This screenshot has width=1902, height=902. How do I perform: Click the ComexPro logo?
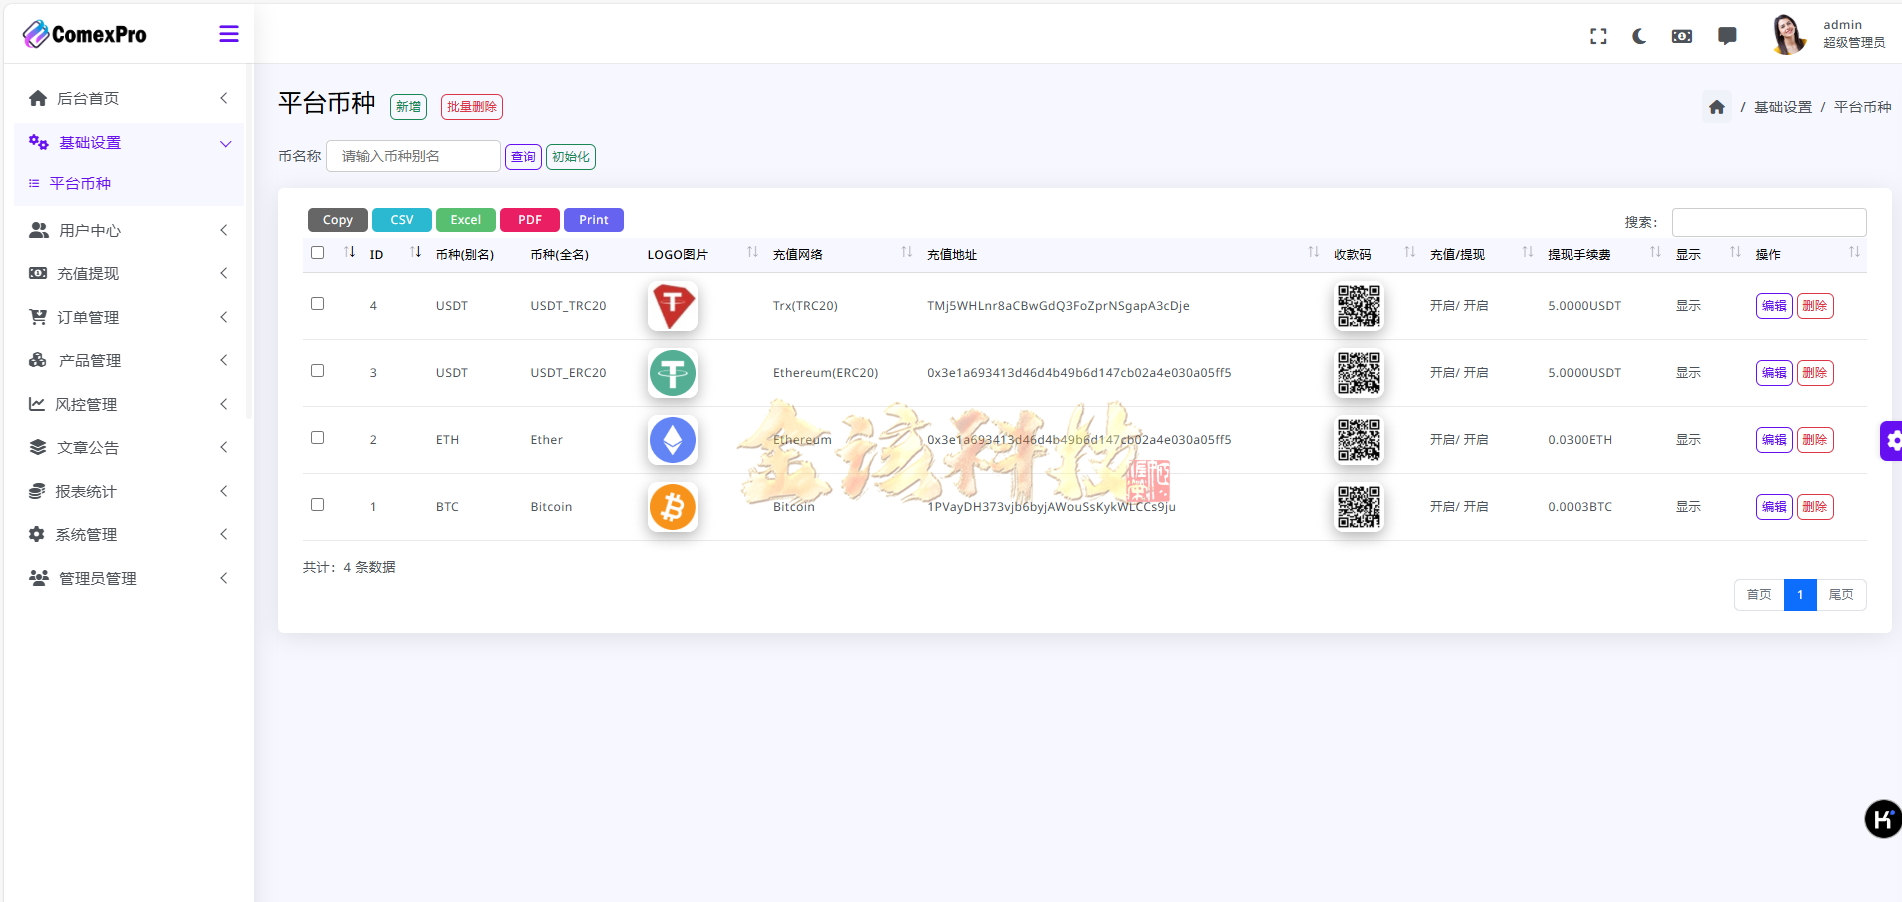click(x=84, y=33)
